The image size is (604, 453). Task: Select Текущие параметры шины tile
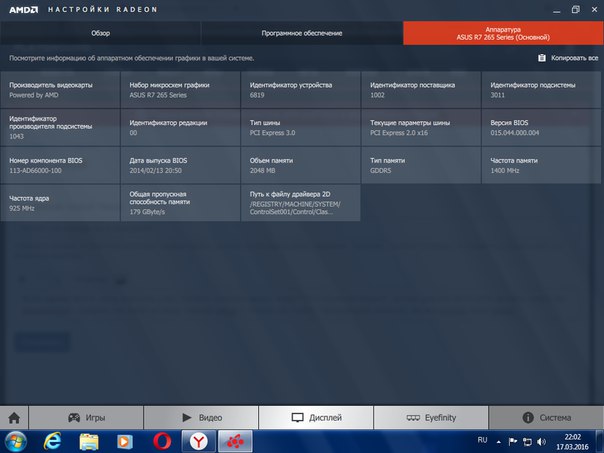point(421,128)
